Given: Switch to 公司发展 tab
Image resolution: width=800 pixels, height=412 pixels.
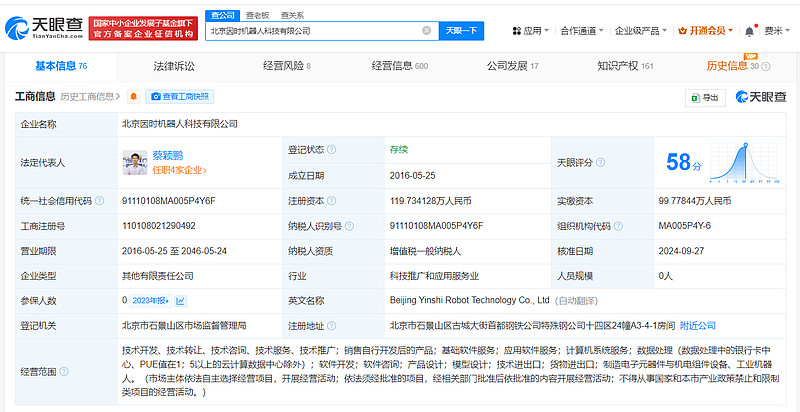Looking at the screenshot, I should click(512, 66).
